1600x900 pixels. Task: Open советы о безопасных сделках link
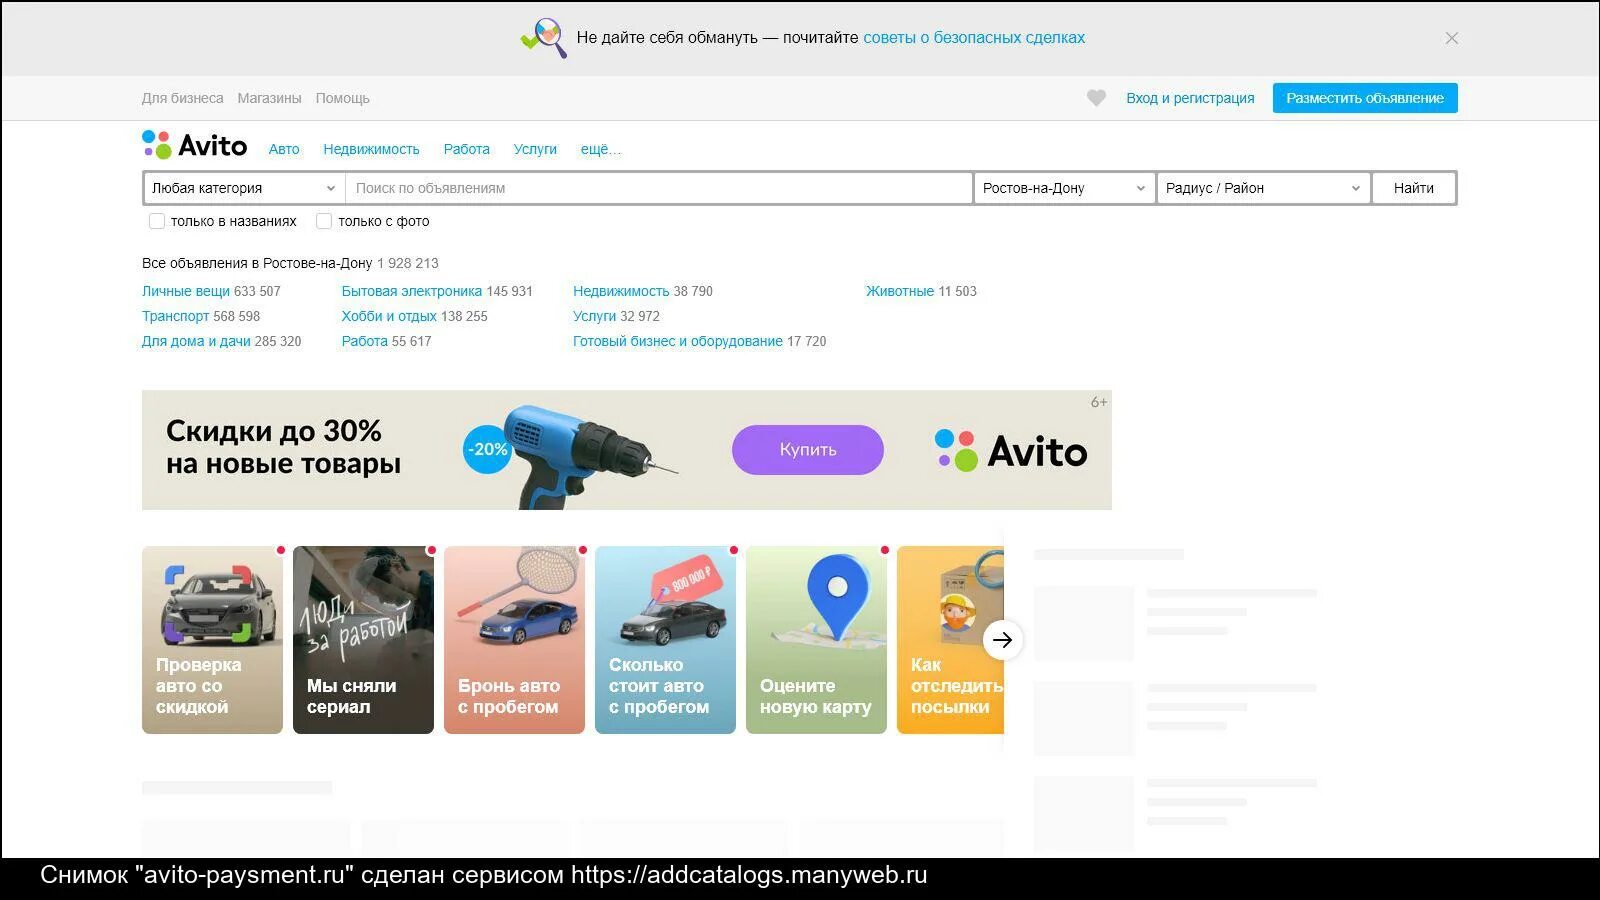[x=974, y=38]
